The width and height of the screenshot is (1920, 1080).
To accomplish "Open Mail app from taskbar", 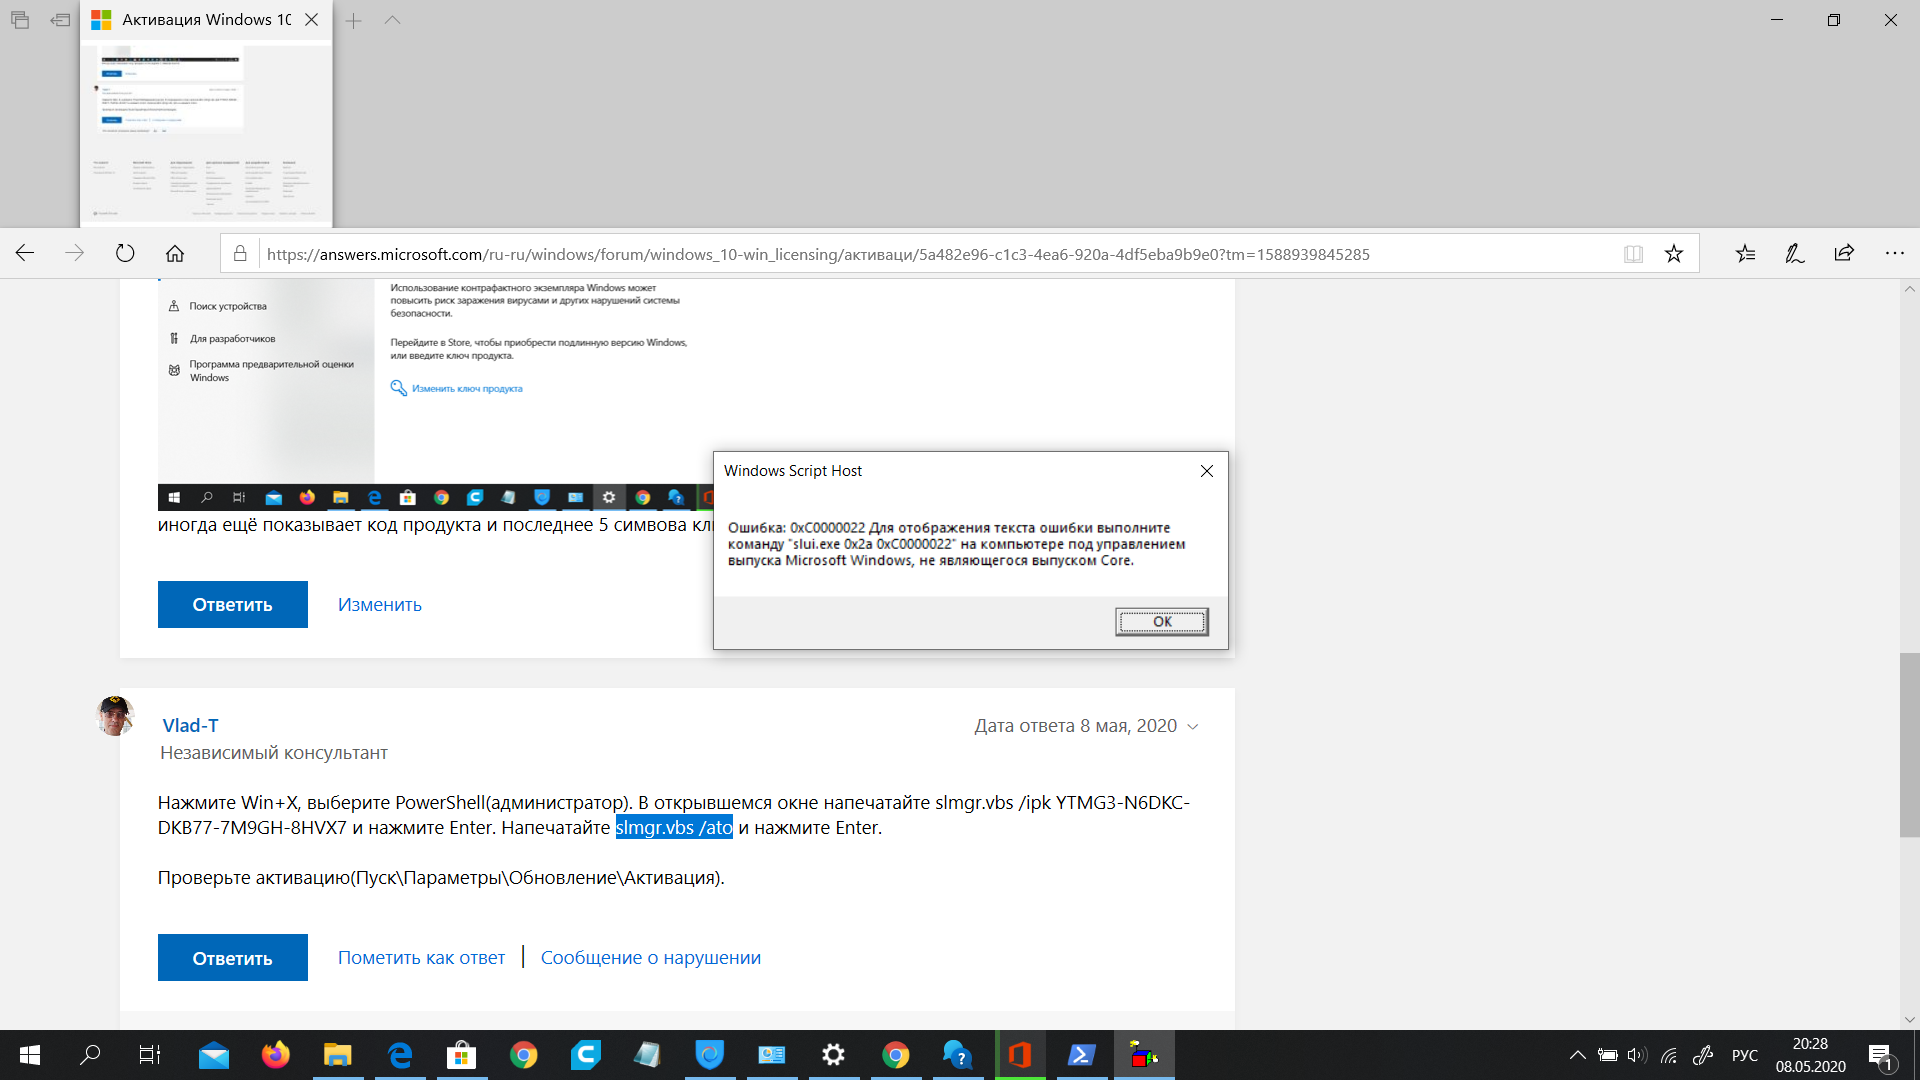I will click(214, 1055).
